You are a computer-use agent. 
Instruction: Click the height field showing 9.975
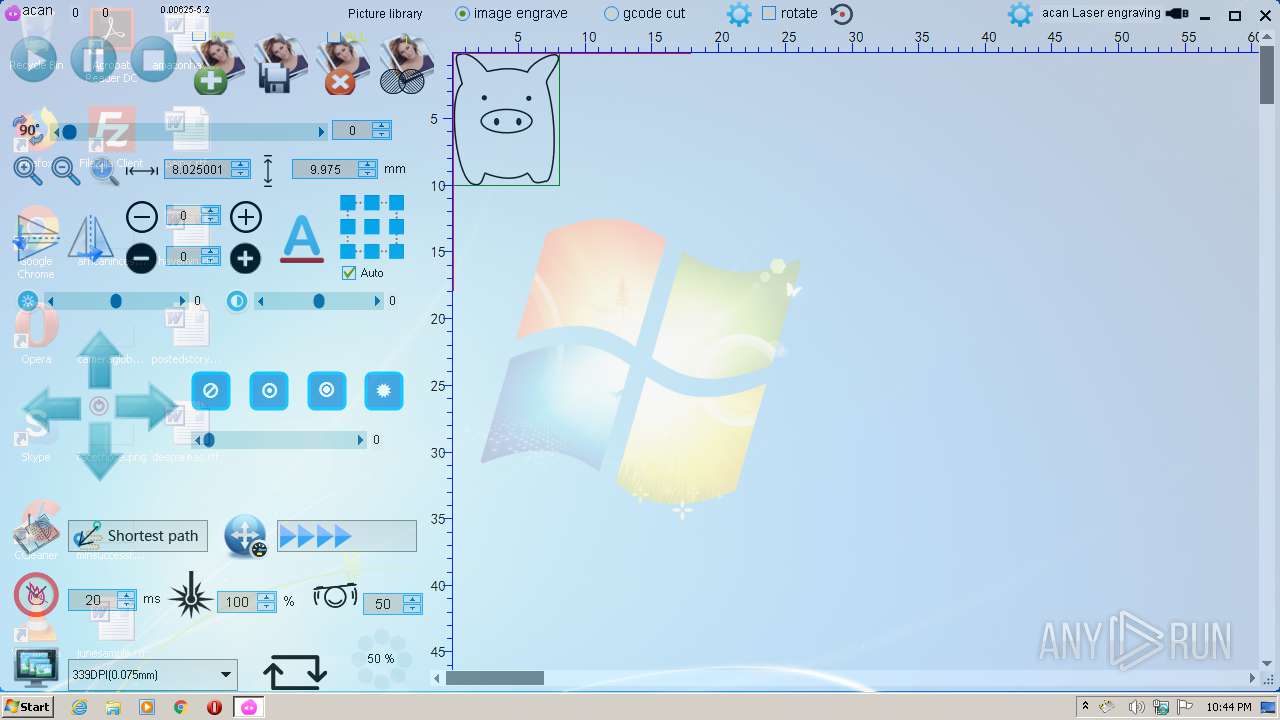pyautogui.click(x=325, y=170)
